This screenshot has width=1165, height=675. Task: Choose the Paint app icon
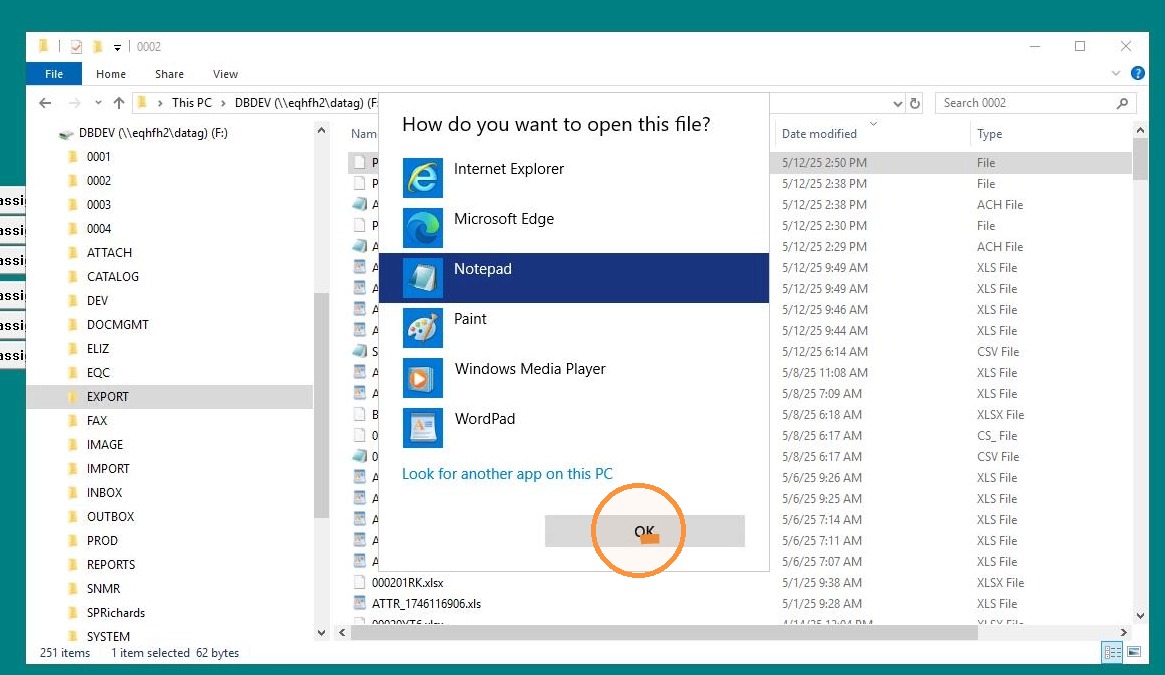tap(423, 328)
